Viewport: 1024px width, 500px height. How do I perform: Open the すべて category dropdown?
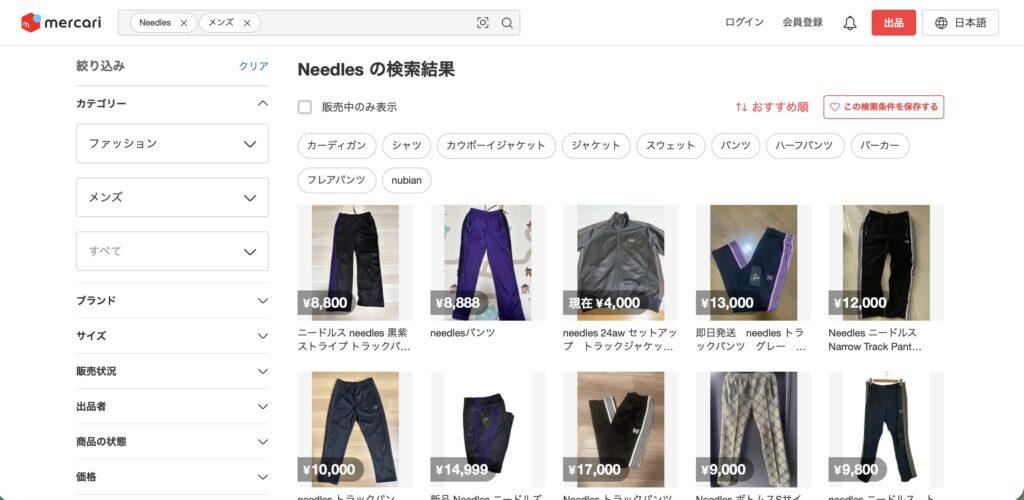[x=172, y=251]
